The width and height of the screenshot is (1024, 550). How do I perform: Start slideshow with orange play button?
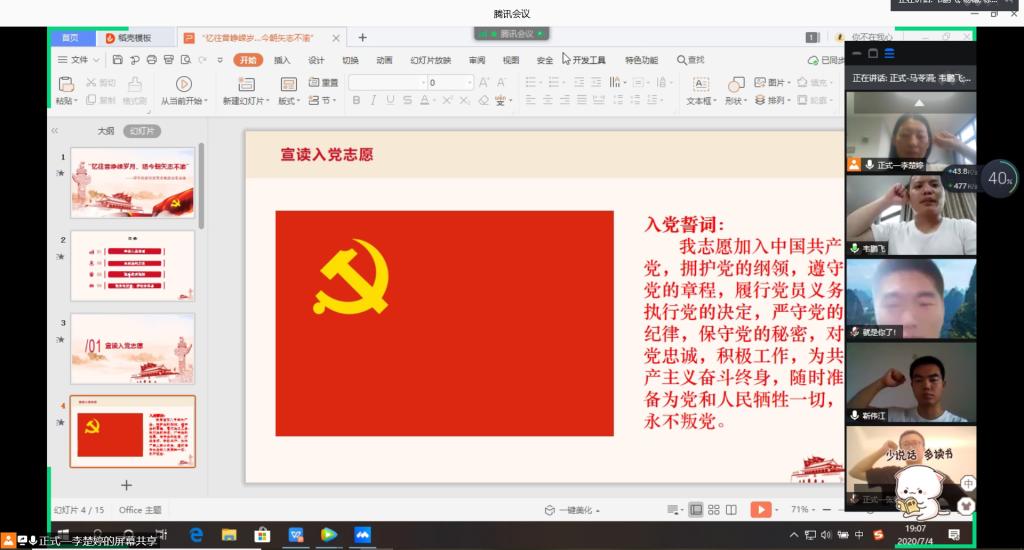click(760, 510)
